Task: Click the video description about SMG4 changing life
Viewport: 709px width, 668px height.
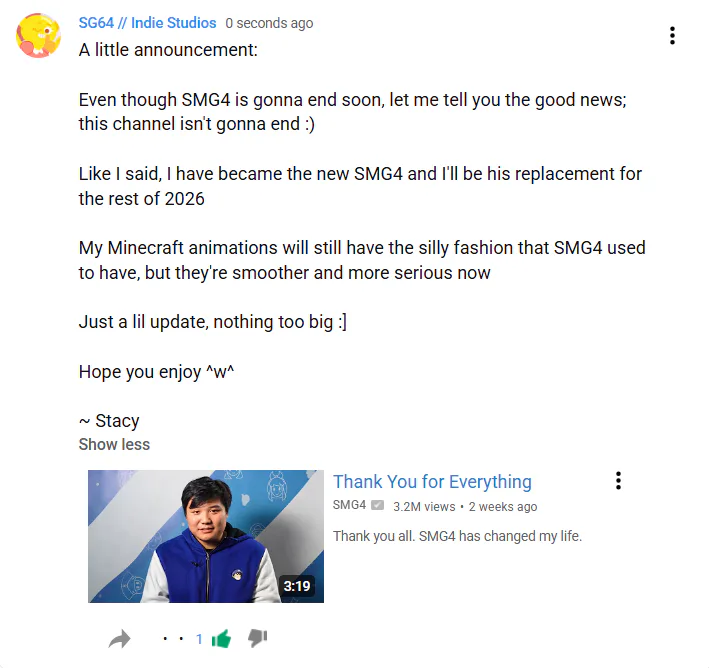Action: [x=457, y=536]
